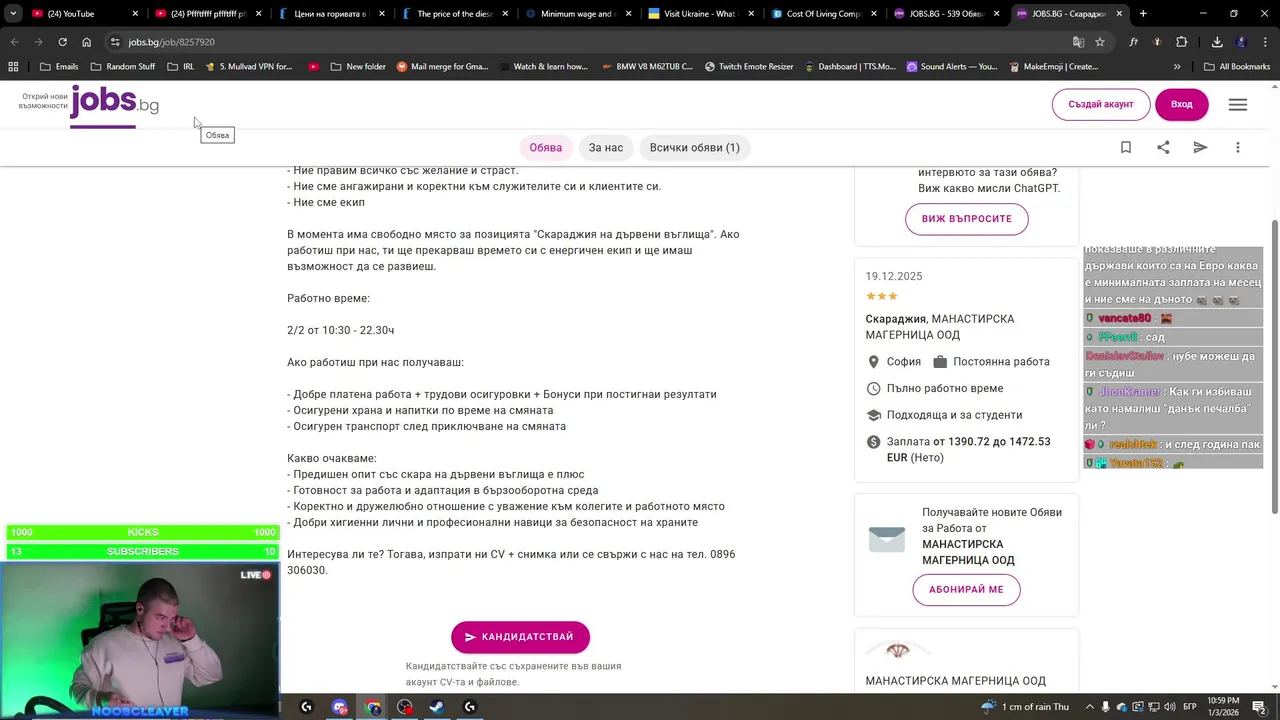Image resolution: width=1280 pixels, height=720 pixels.
Task: Click the company logo under the subscribe card
Action: click(897, 651)
